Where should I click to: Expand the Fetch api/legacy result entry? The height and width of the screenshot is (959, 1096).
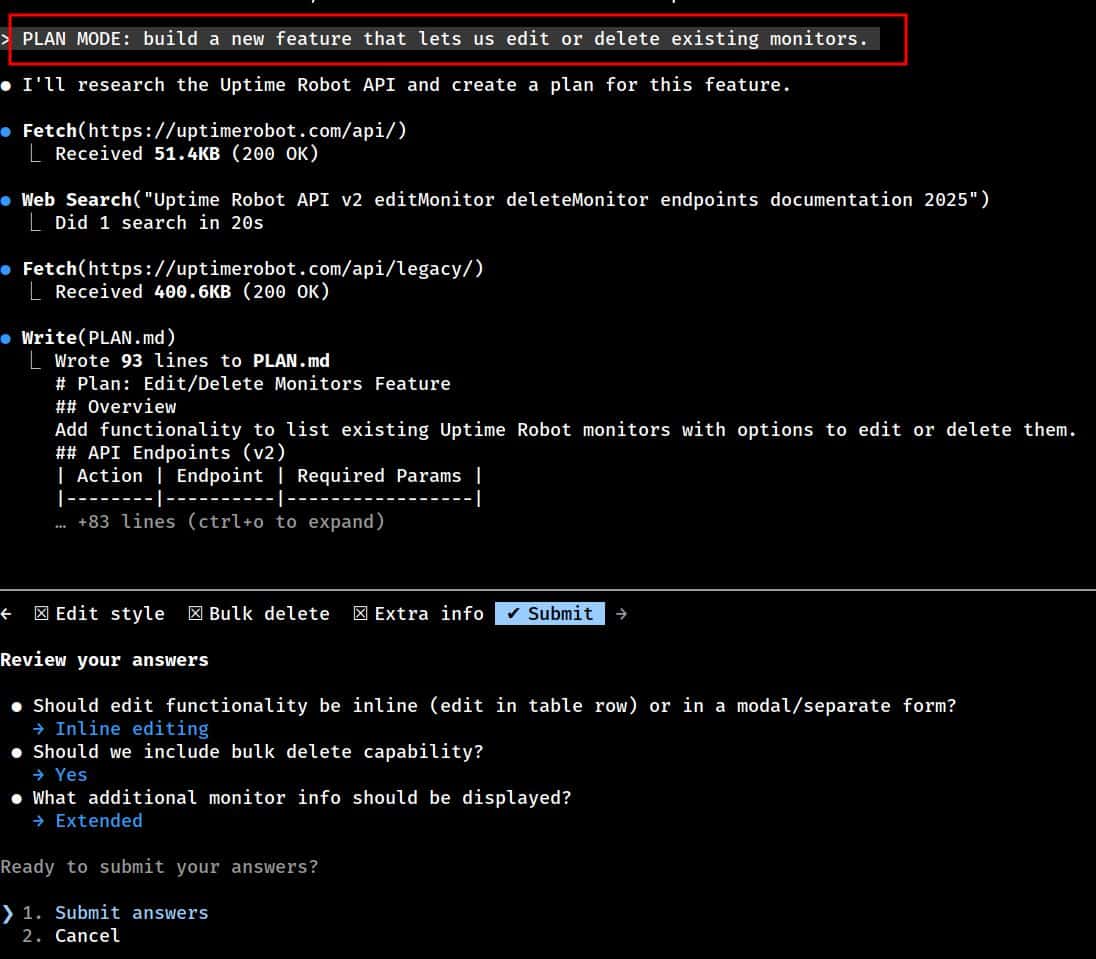(x=192, y=292)
